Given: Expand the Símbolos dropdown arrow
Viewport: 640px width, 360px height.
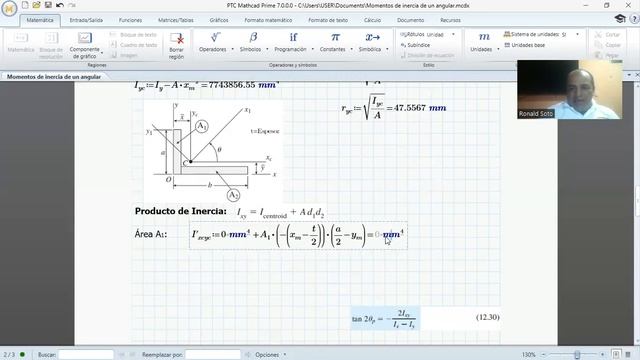Looking at the screenshot, I should tap(267, 49).
